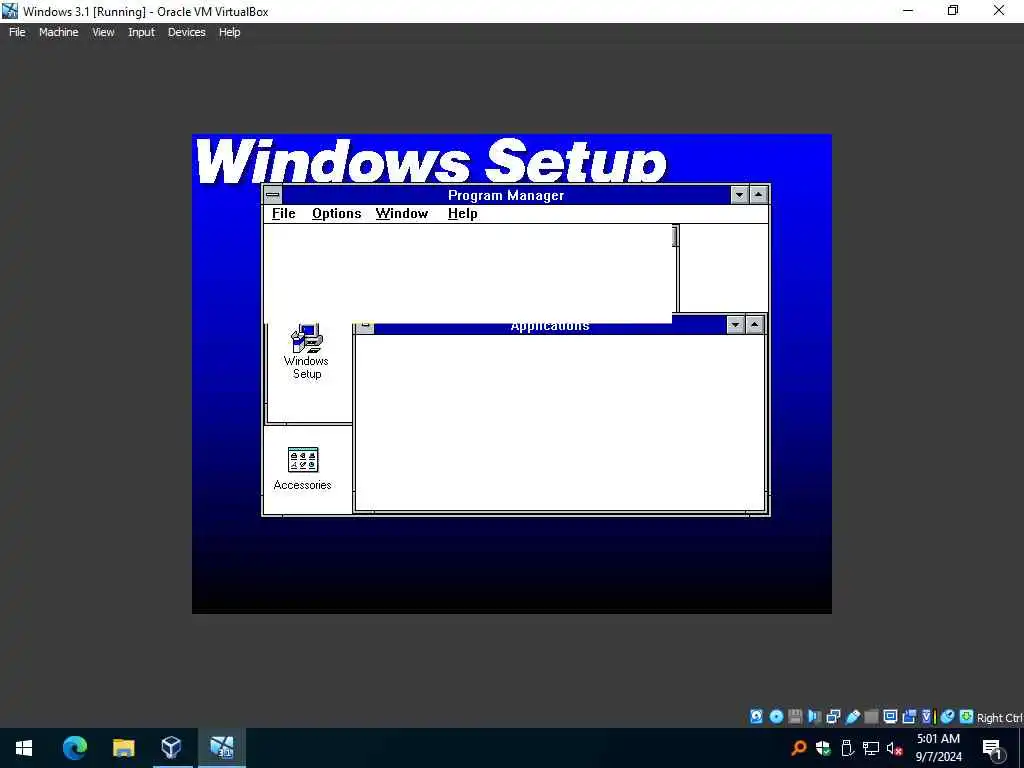The height and width of the screenshot is (768, 1024).
Task: Click the Applications window title bar
Action: [x=550, y=326]
